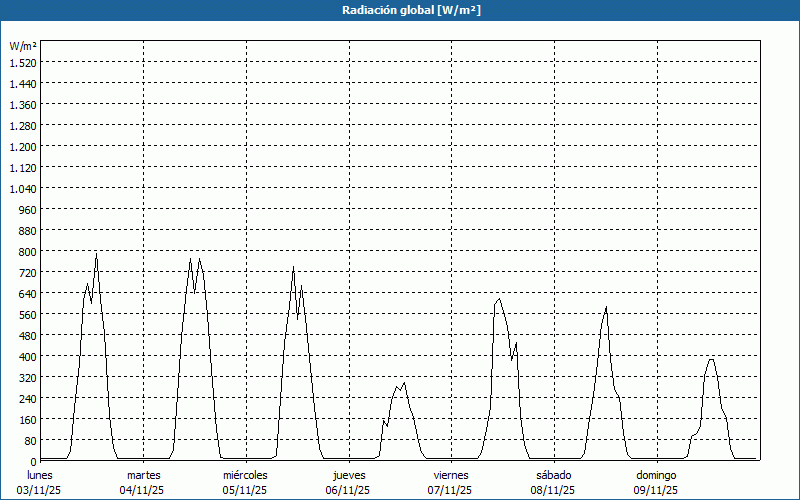The image size is (800, 500).
Task: Click Monday's radiation peak near 790
Action: point(96,254)
